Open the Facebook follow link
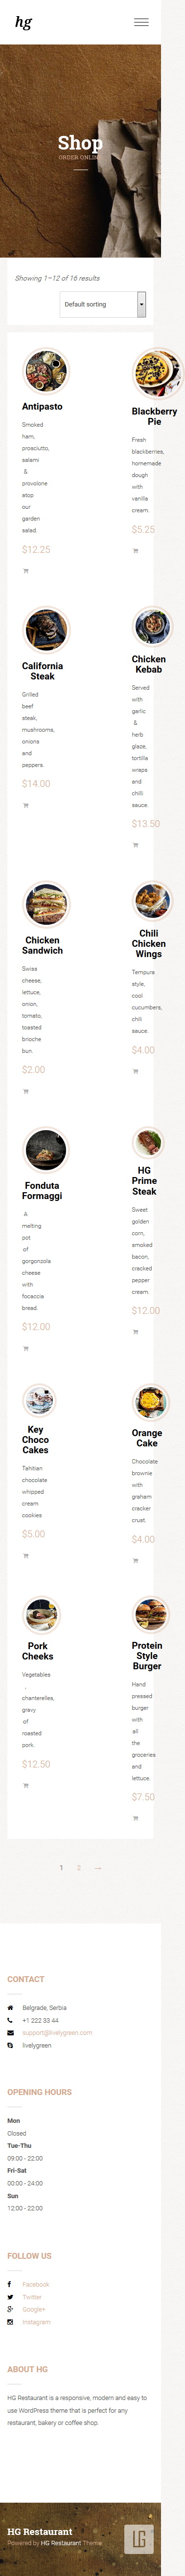The height and width of the screenshot is (2576, 185). click(35, 2284)
